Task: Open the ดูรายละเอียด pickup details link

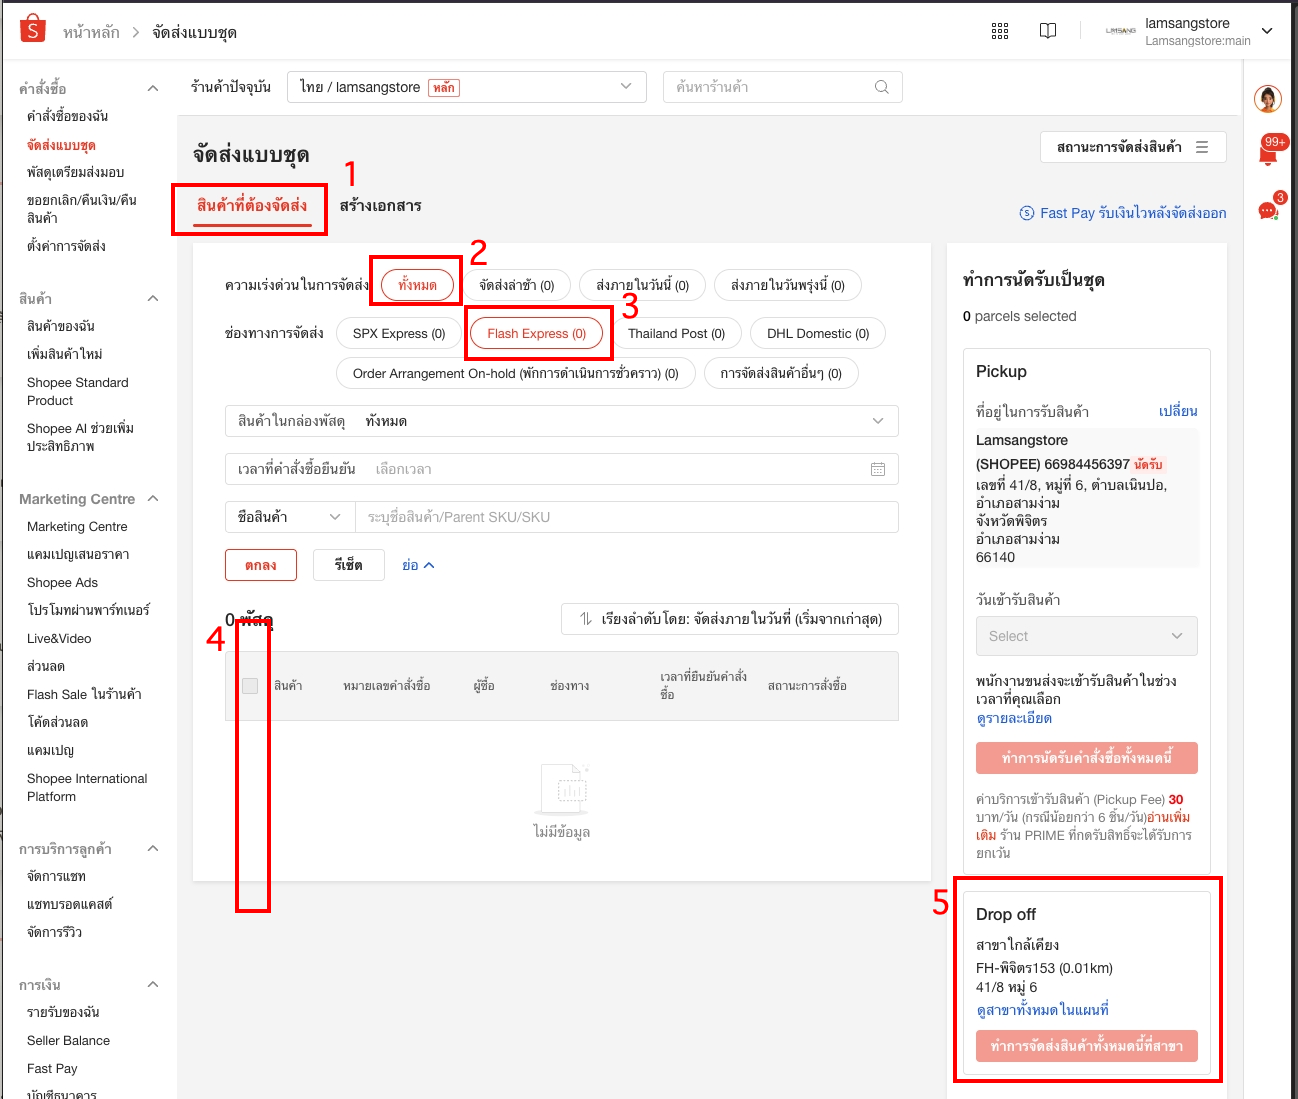Action: [1014, 718]
